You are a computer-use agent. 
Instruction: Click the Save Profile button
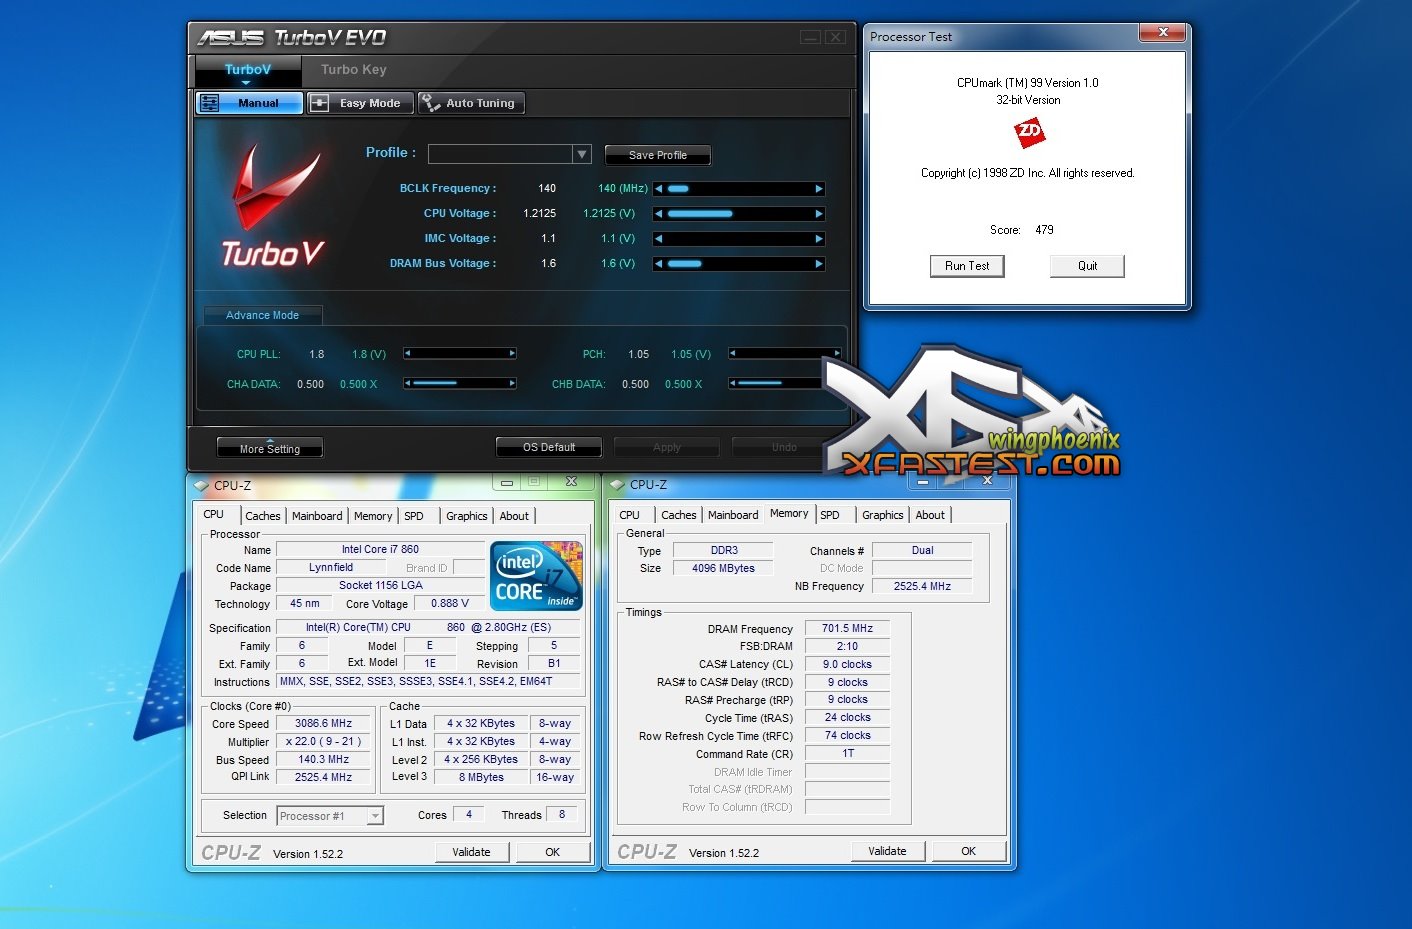pos(658,155)
